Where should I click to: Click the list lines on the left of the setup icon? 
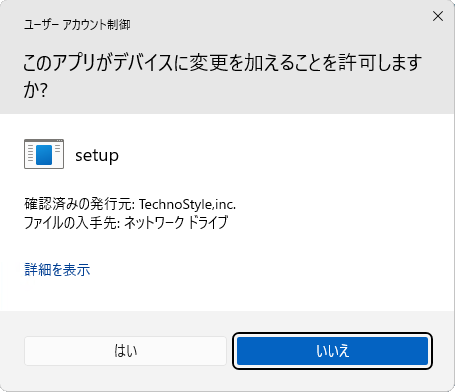tap(30, 154)
